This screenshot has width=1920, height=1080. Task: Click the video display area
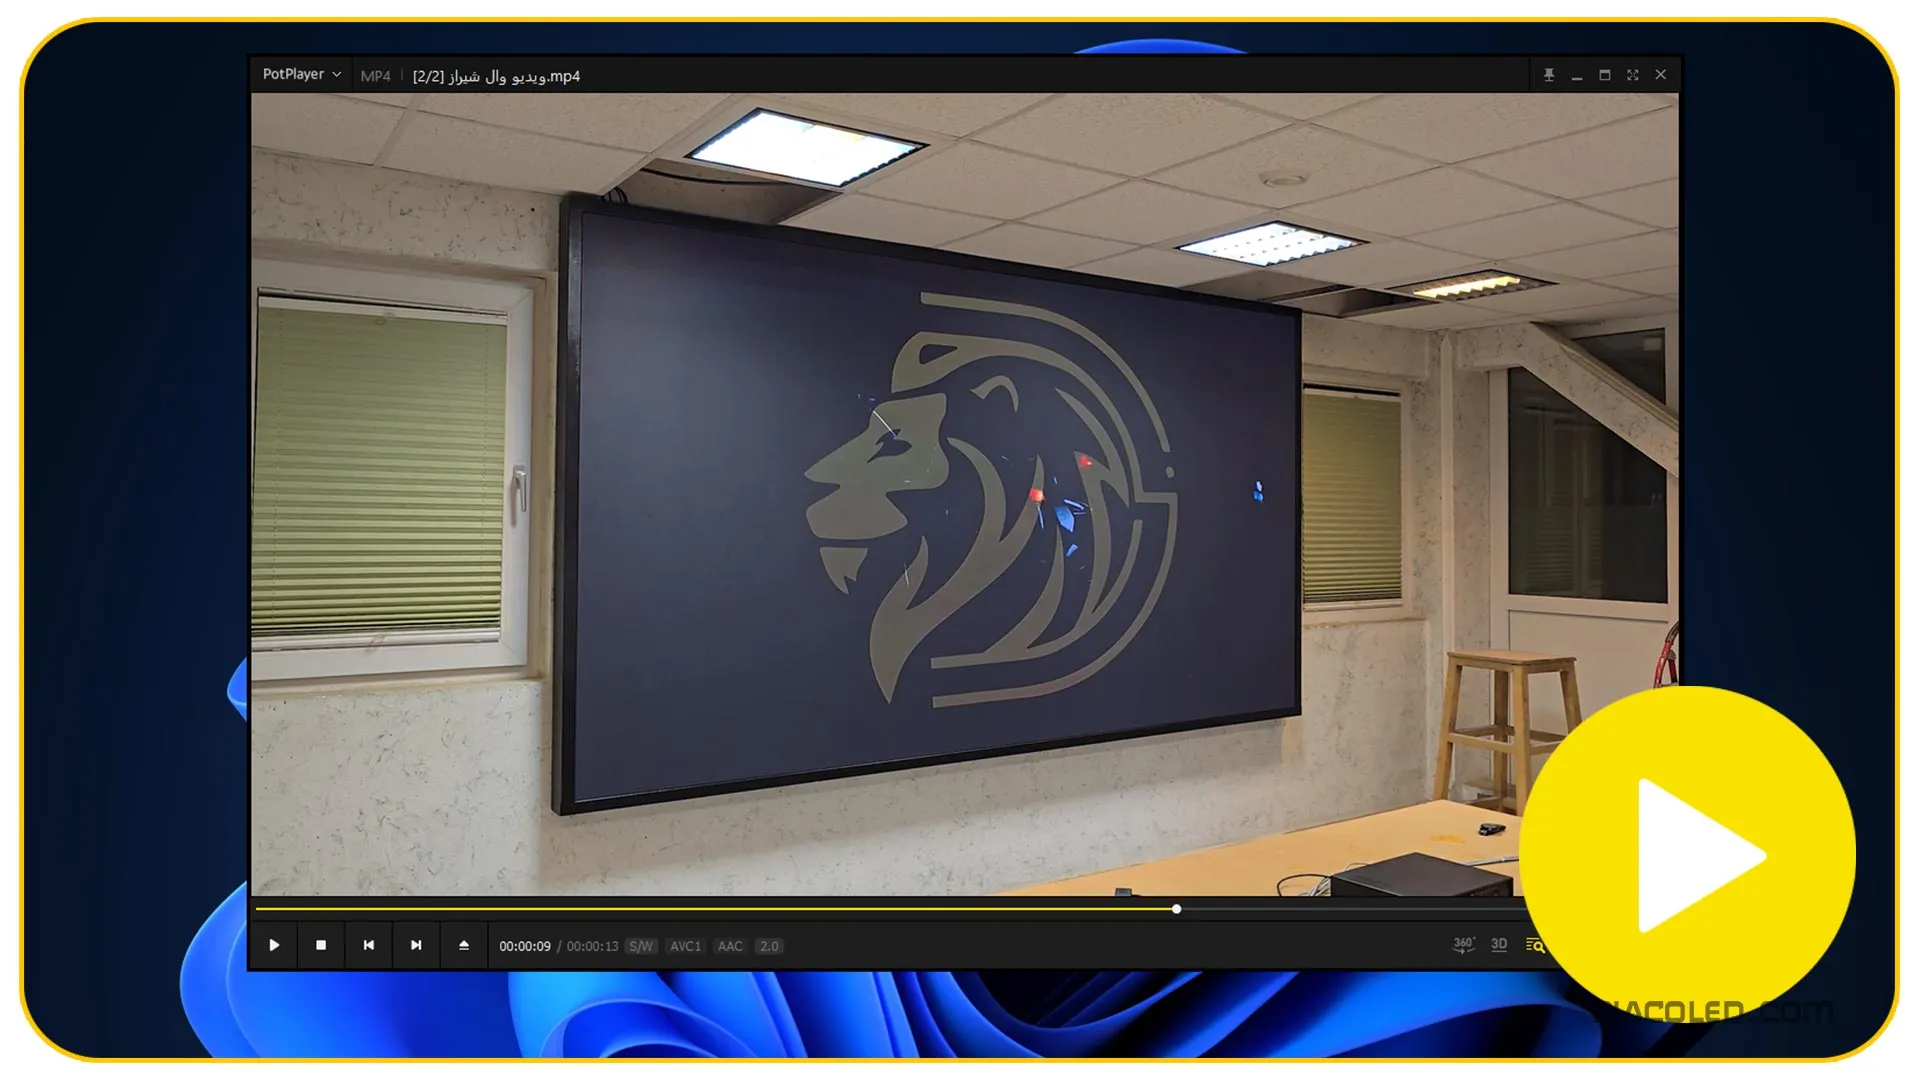coord(965,494)
